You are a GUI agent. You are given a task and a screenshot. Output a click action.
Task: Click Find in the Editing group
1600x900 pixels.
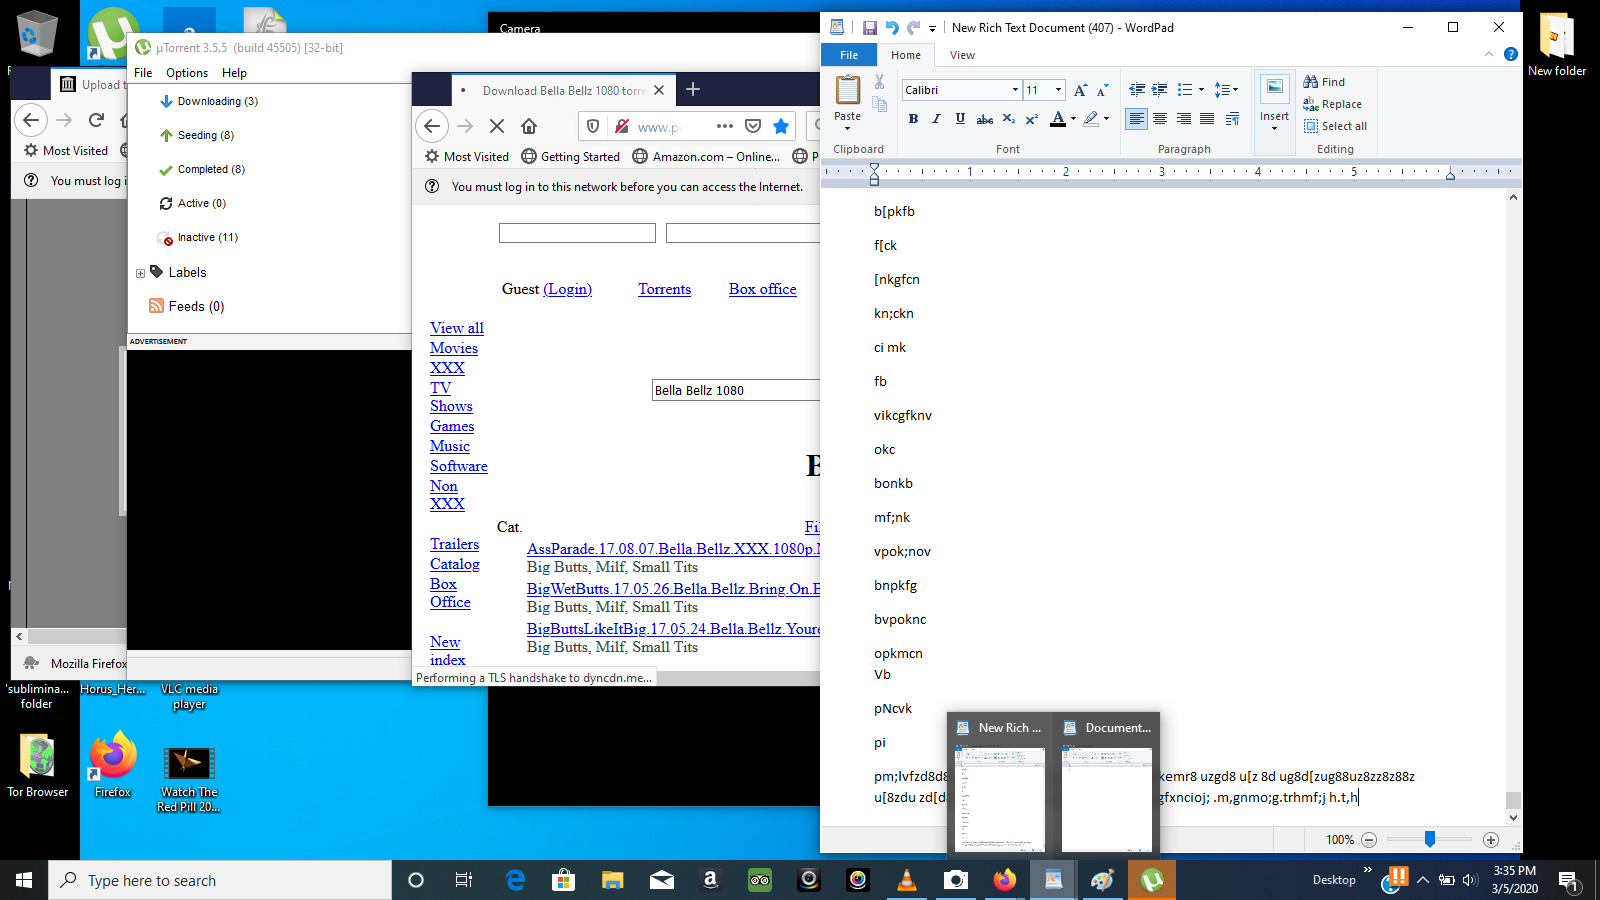click(1324, 82)
